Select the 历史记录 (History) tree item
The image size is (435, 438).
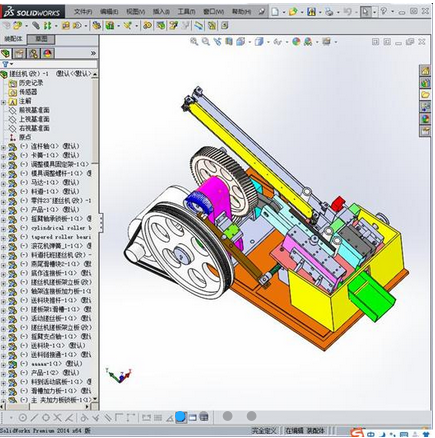click(x=31, y=83)
